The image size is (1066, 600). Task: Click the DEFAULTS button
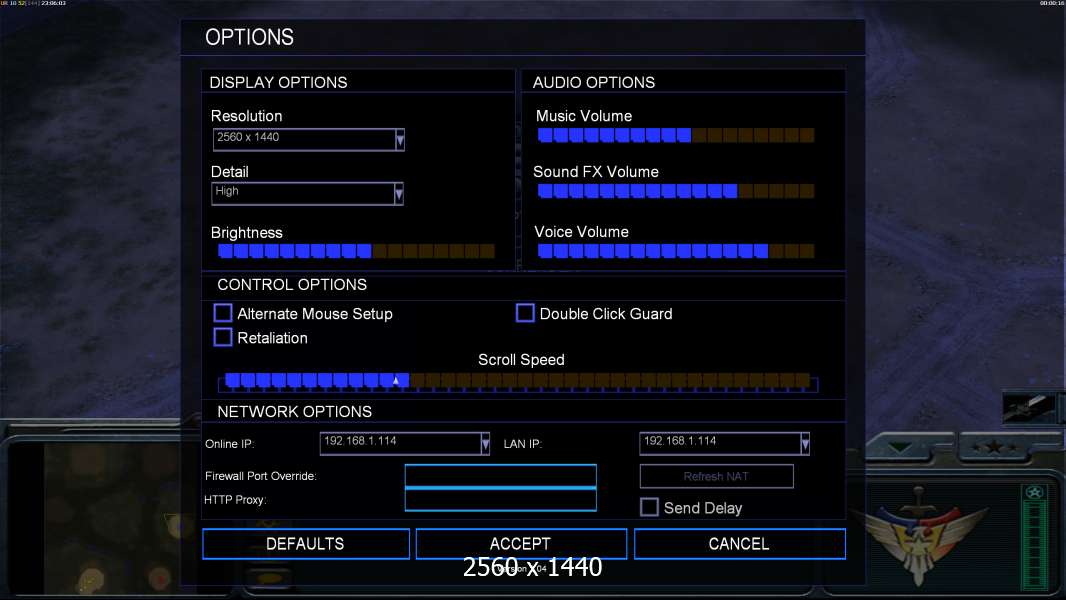pyautogui.click(x=305, y=544)
